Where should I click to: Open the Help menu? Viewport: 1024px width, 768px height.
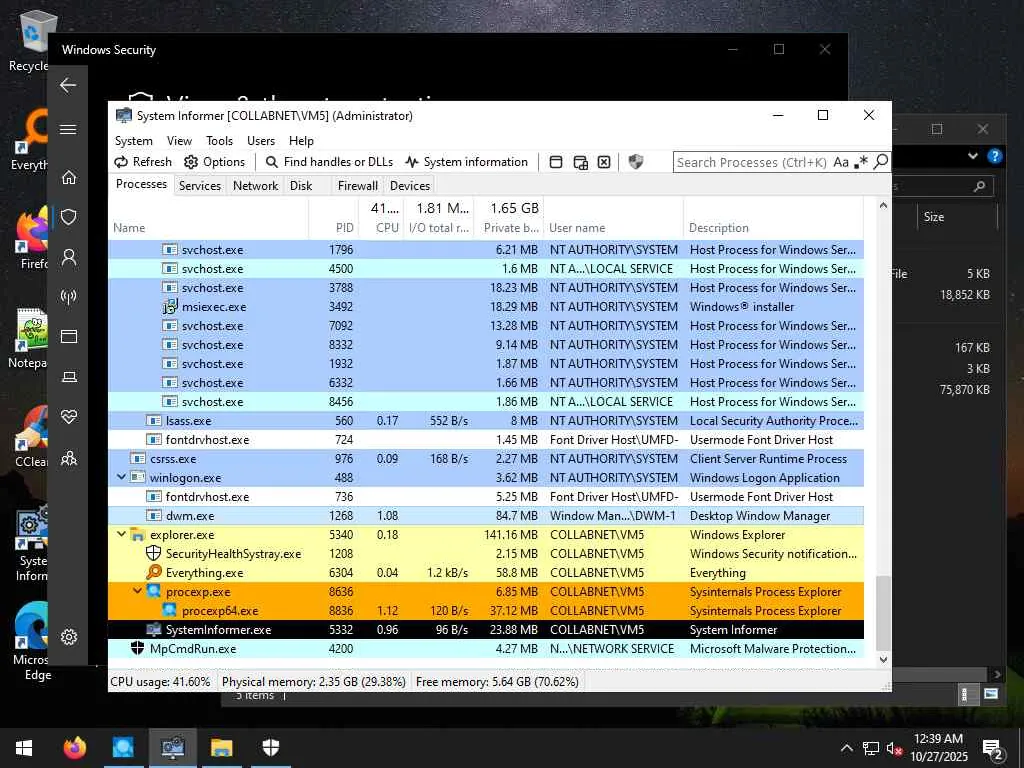(301, 141)
